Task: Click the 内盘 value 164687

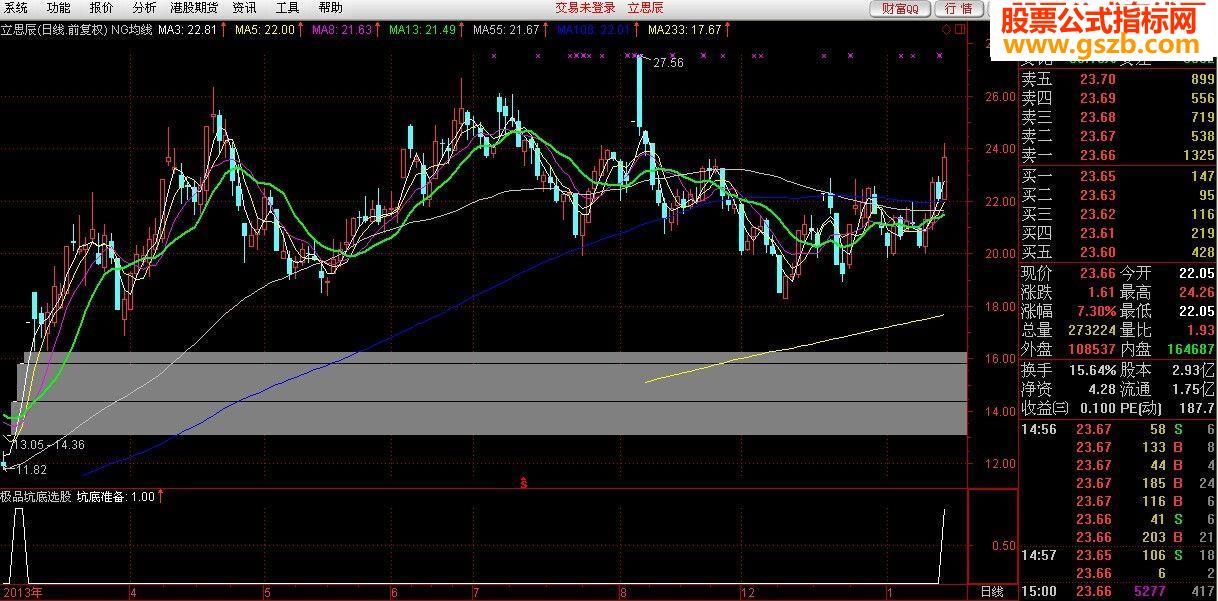Action: [x=1189, y=349]
